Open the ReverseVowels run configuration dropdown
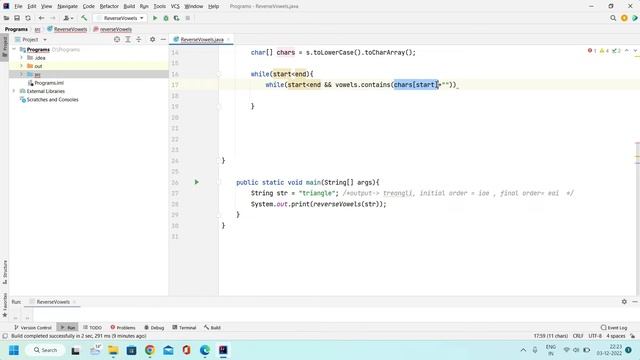The image size is (640, 360). pyautogui.click(x=120, y=18)
